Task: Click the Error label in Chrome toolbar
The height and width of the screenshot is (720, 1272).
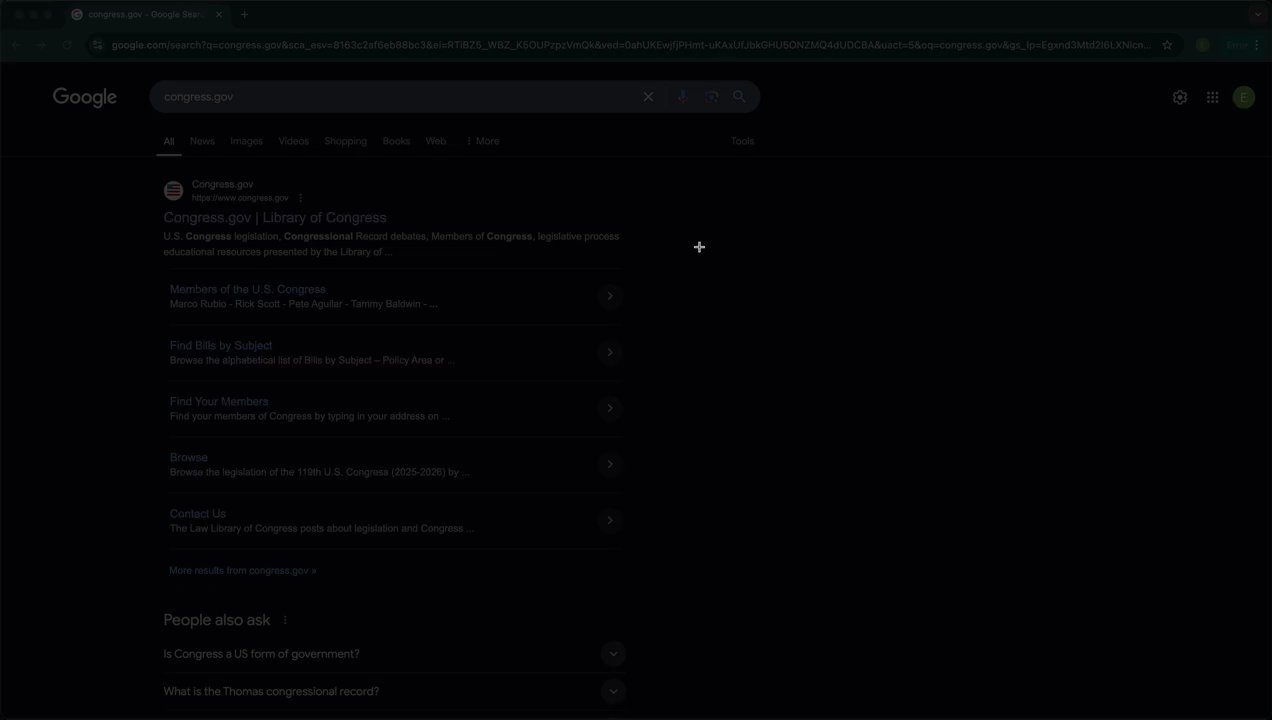Action: (1236, 45)
